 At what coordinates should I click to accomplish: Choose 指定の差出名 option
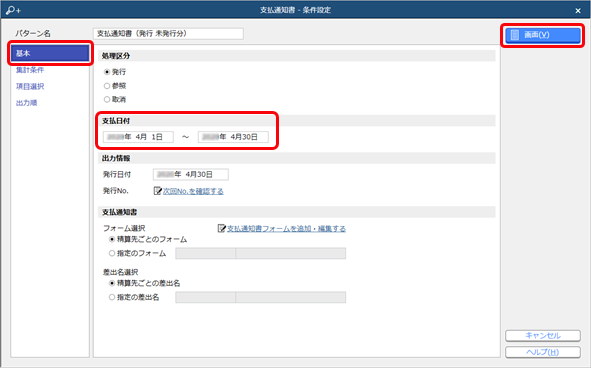click(x=112, y=297)
